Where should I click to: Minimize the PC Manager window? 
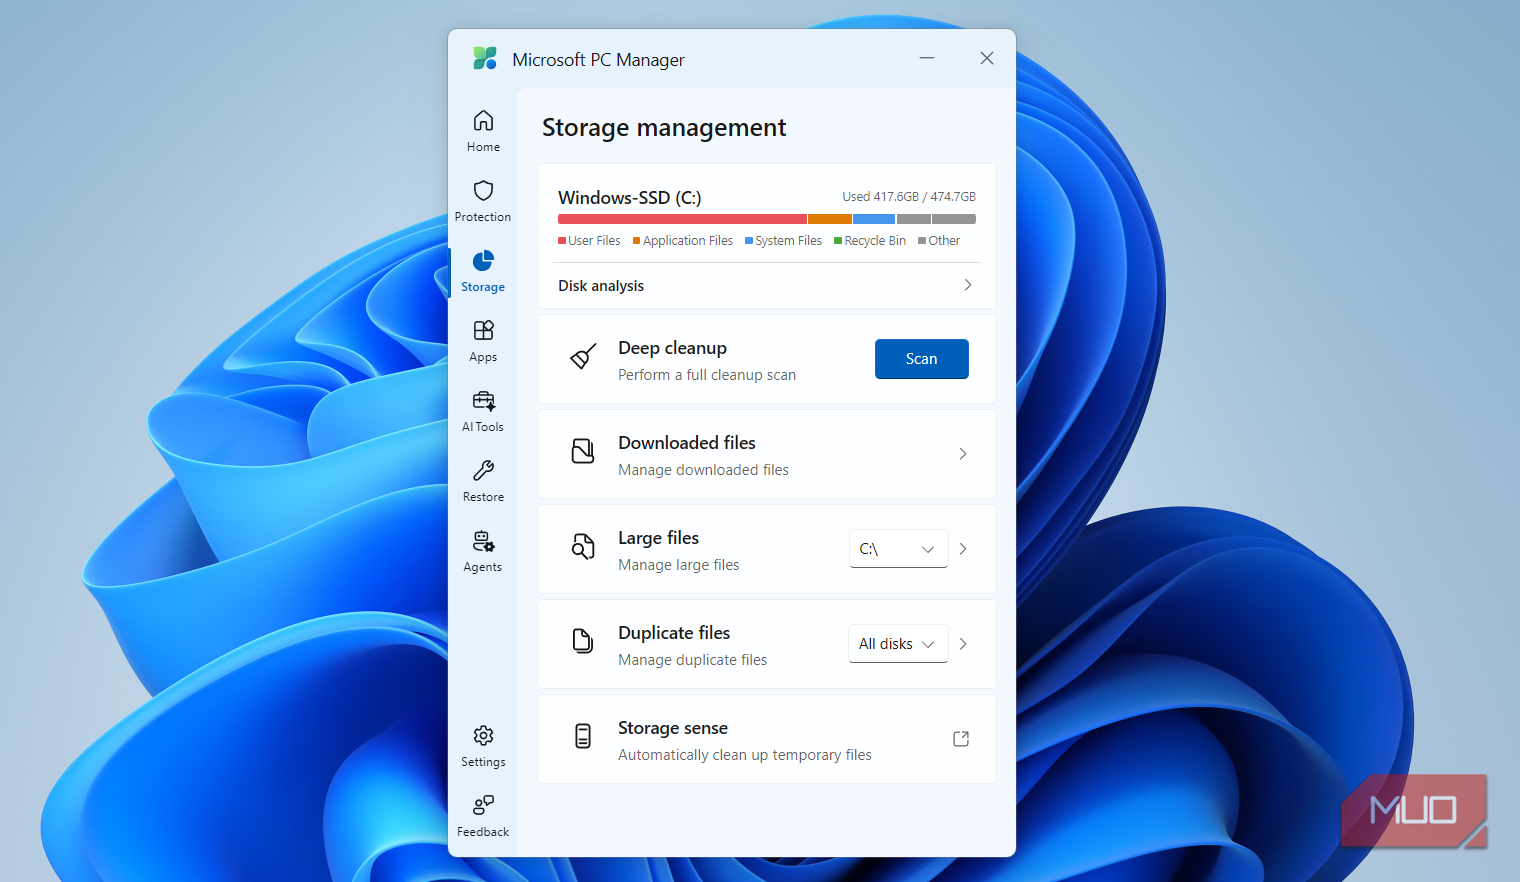927,58
